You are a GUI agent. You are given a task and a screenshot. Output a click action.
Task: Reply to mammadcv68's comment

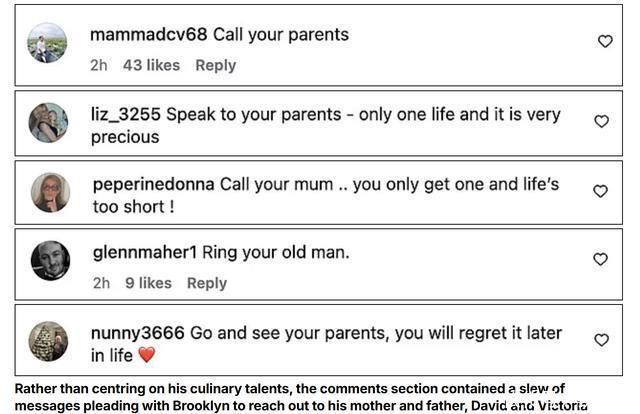215,65
